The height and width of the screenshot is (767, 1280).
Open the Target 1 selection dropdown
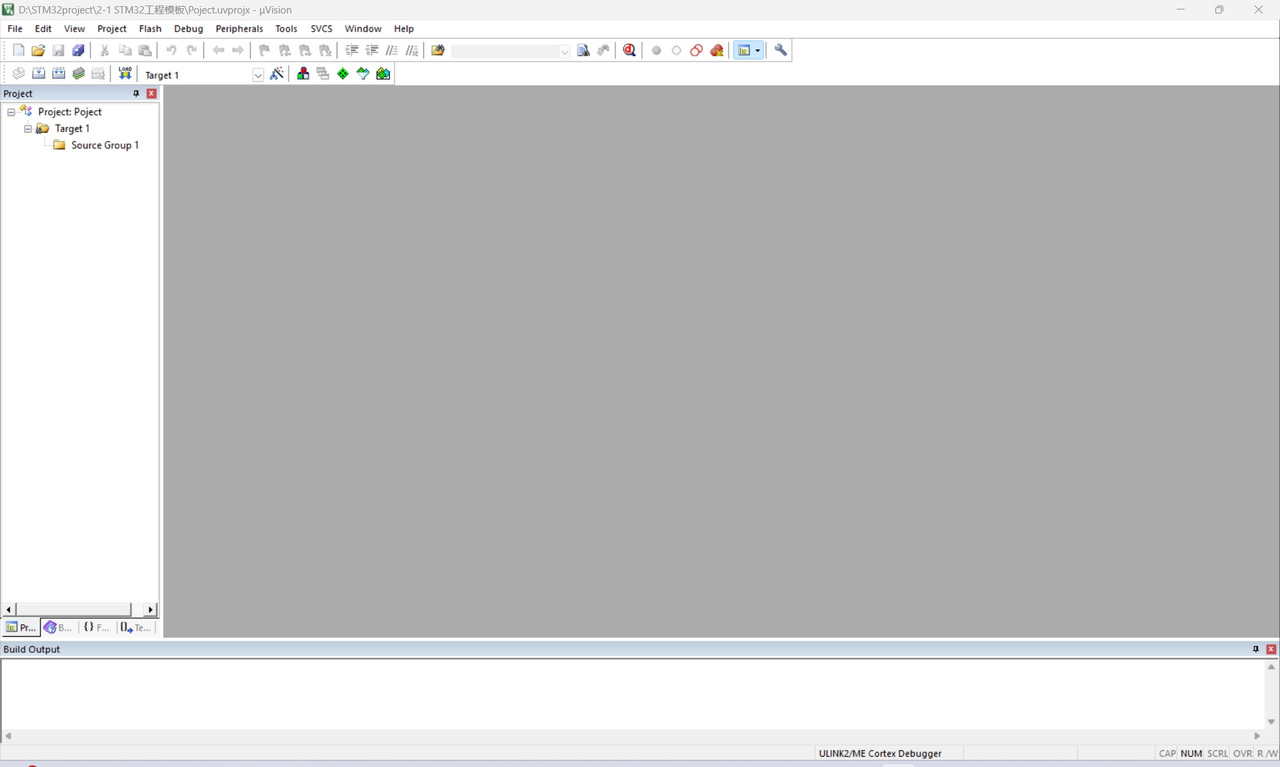click(x=257, y=75)
